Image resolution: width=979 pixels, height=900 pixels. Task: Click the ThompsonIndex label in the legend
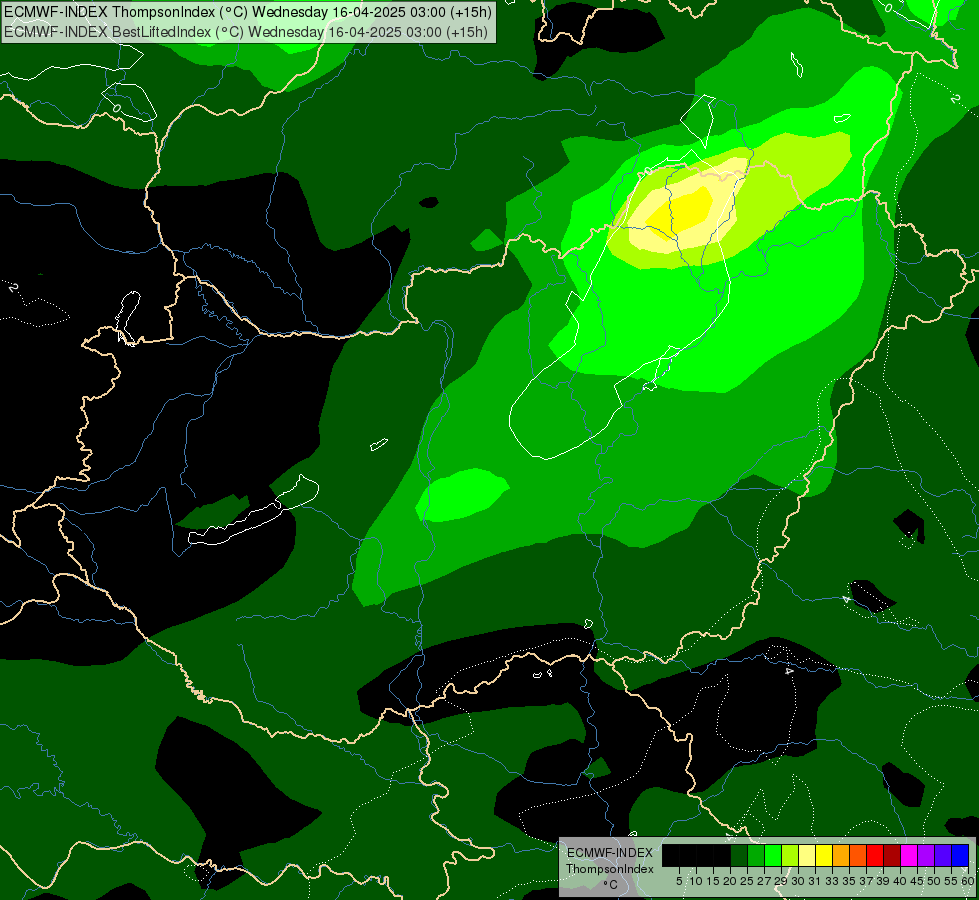609,869
